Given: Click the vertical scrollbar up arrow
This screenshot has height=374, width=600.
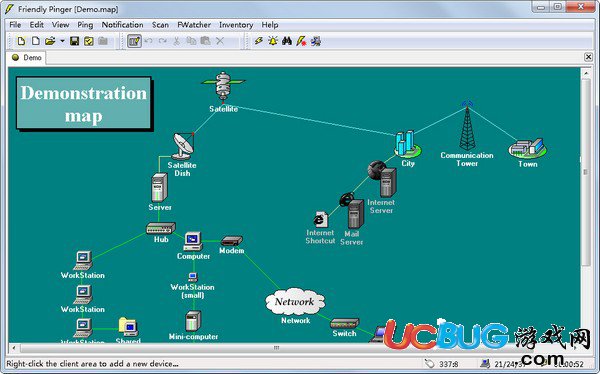Looking at the screenshot, I should pyautogui.click(x=586, y=73).
